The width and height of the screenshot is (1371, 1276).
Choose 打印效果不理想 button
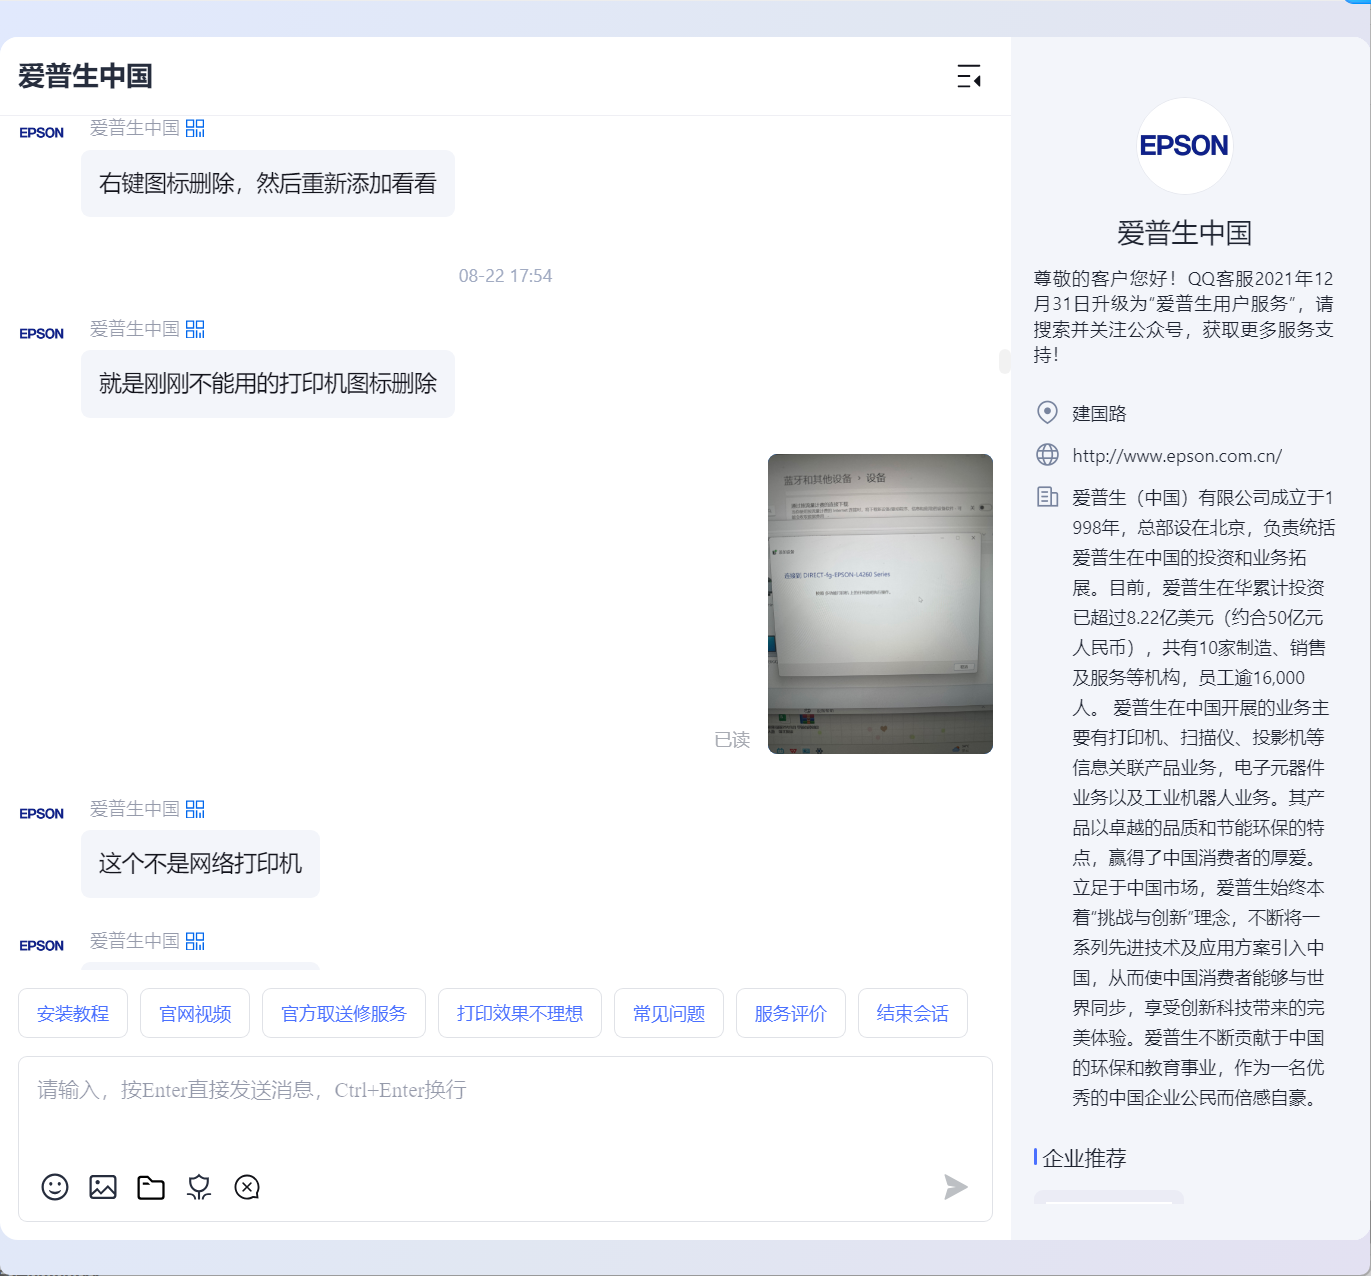(520, 1013)
